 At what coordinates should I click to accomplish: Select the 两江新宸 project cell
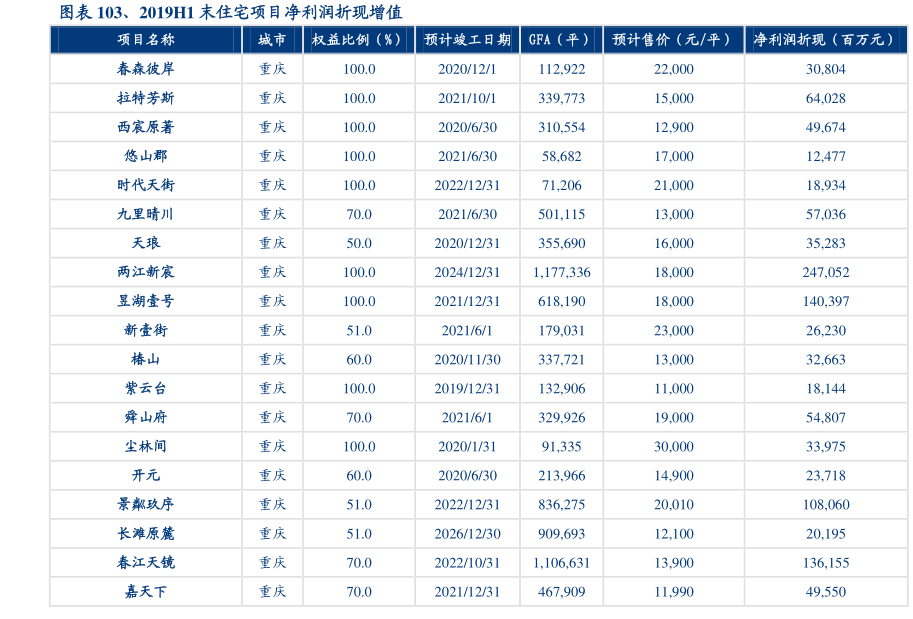(145, 272)
